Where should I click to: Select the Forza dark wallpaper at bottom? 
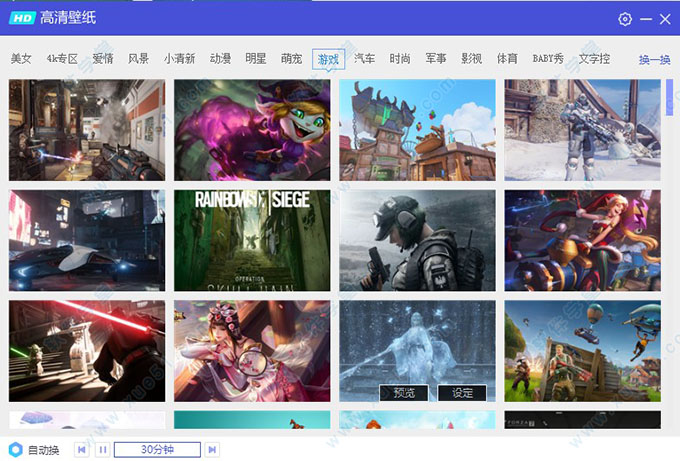[582, 420]
